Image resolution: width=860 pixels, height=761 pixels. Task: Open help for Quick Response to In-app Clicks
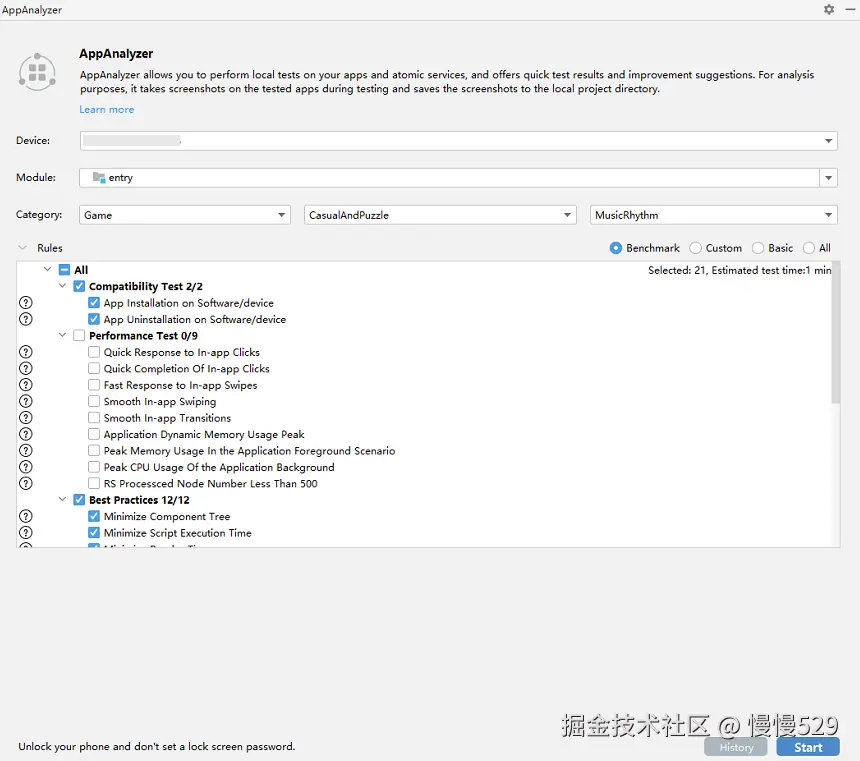click(26, 352)
